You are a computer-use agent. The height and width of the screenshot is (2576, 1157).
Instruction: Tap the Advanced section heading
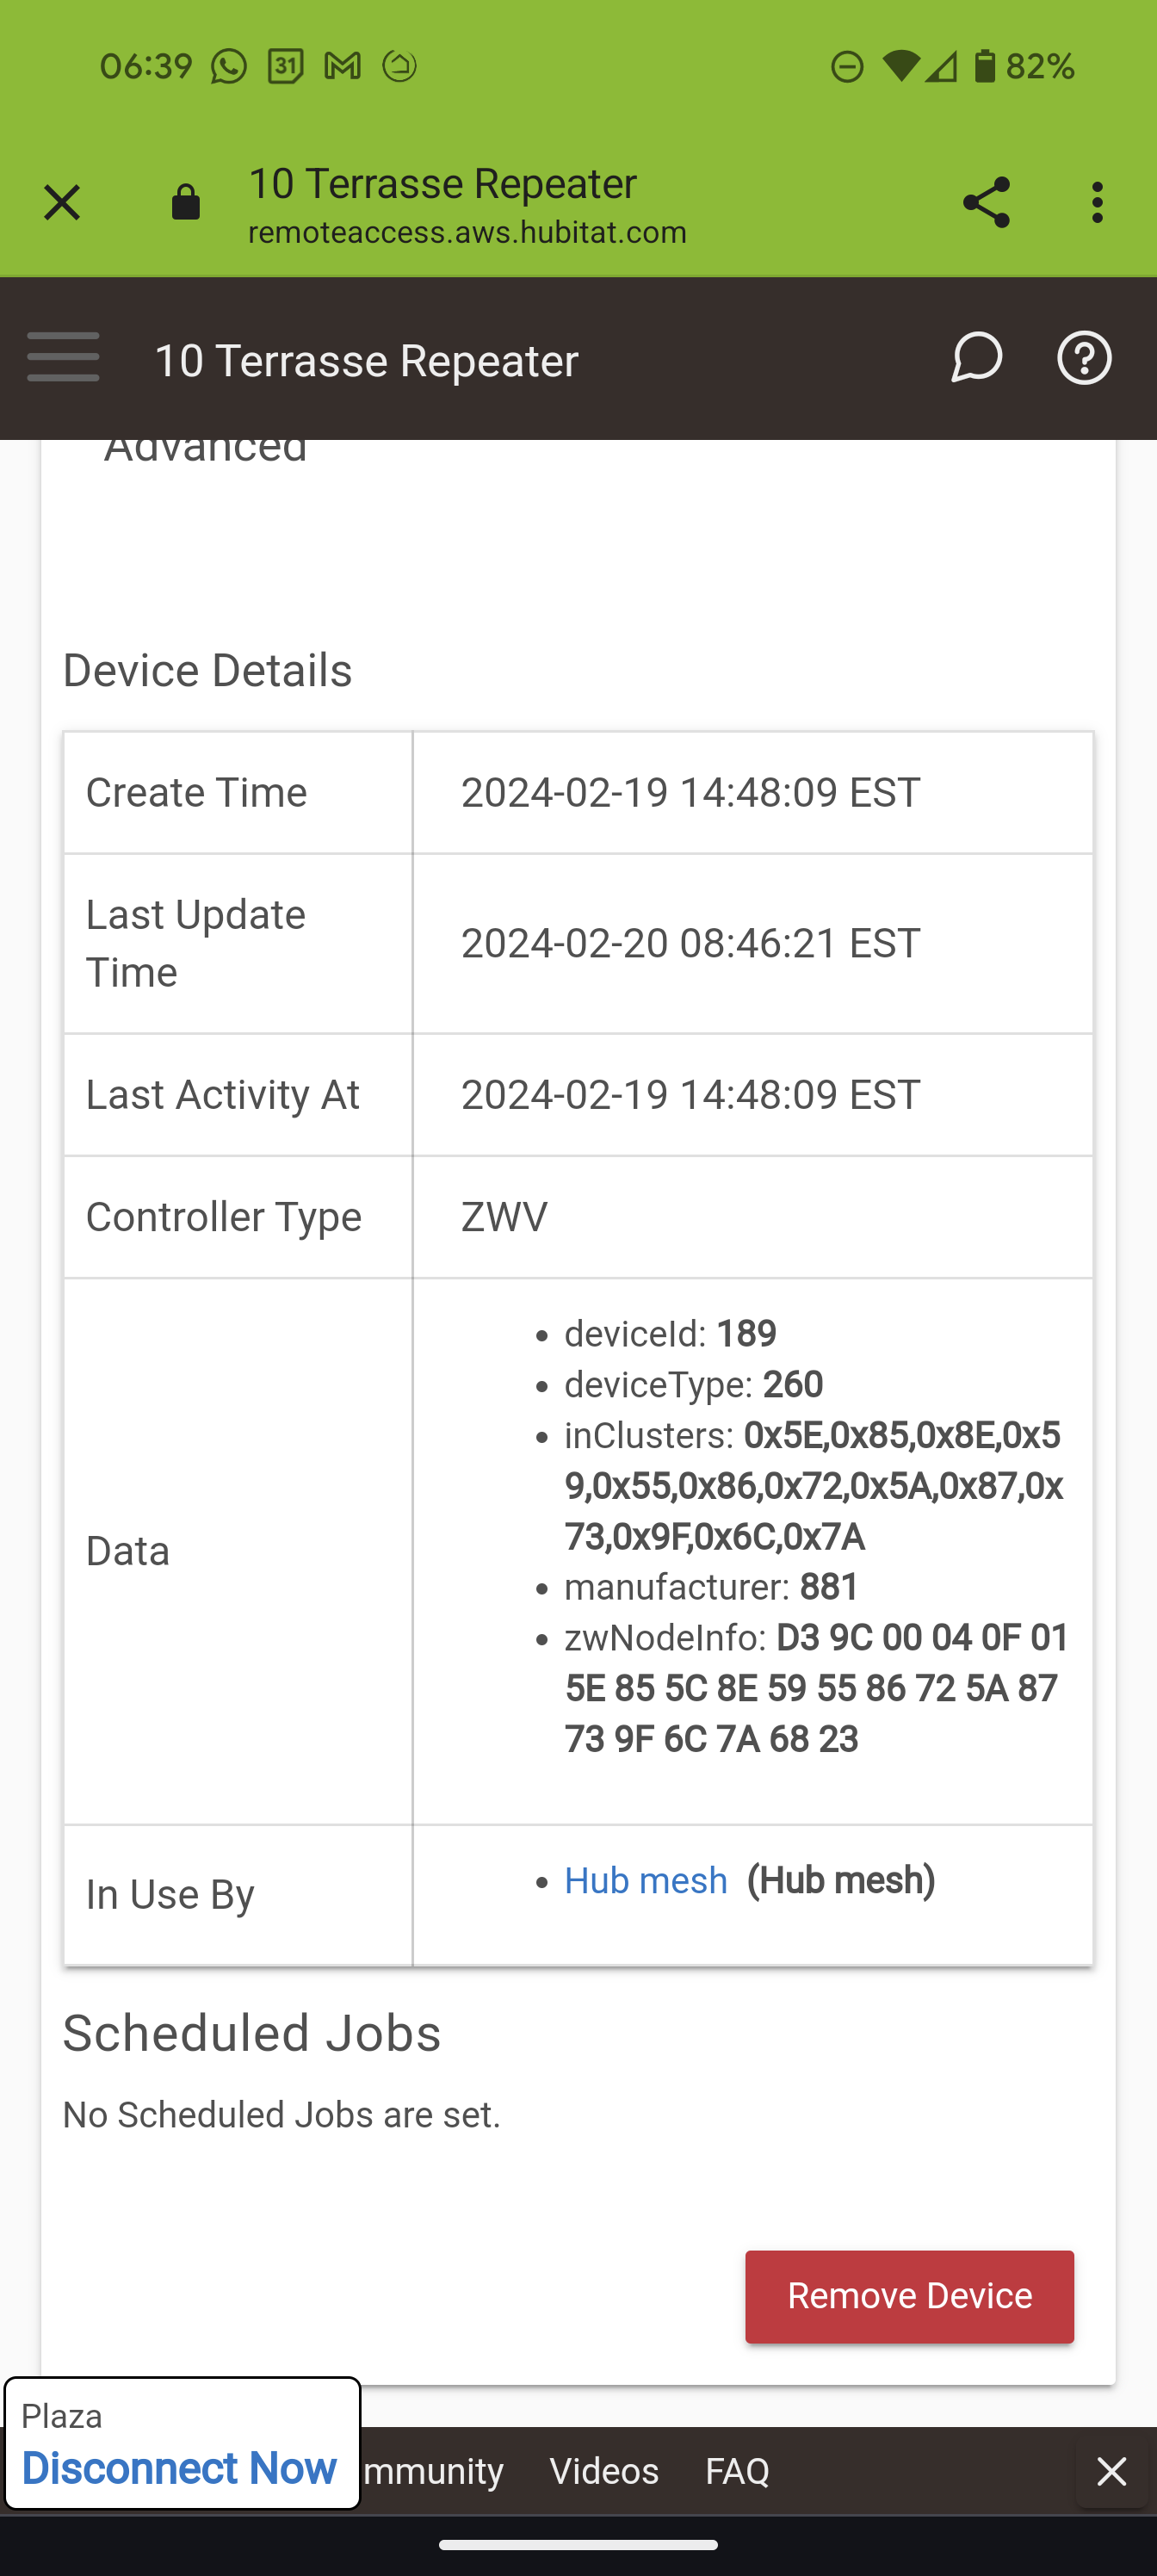pos(205,449)
